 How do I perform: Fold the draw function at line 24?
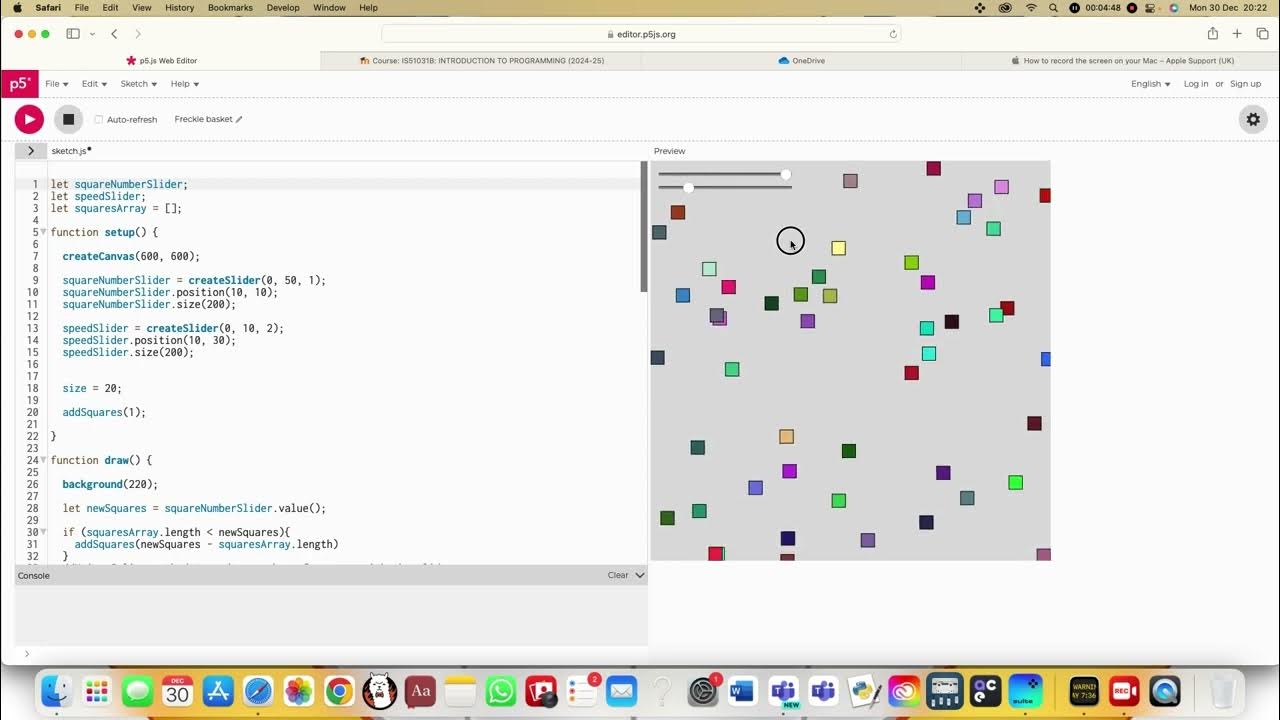click(x=43, y=460)
